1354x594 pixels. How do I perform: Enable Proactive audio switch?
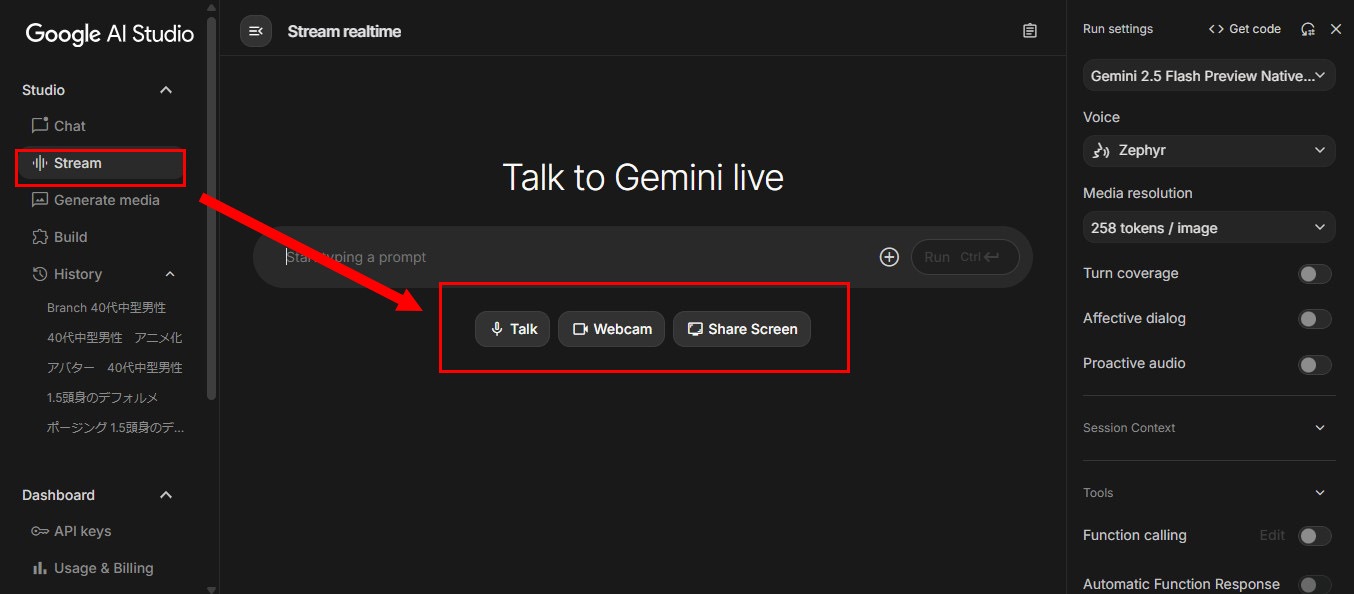point(1314,364)
